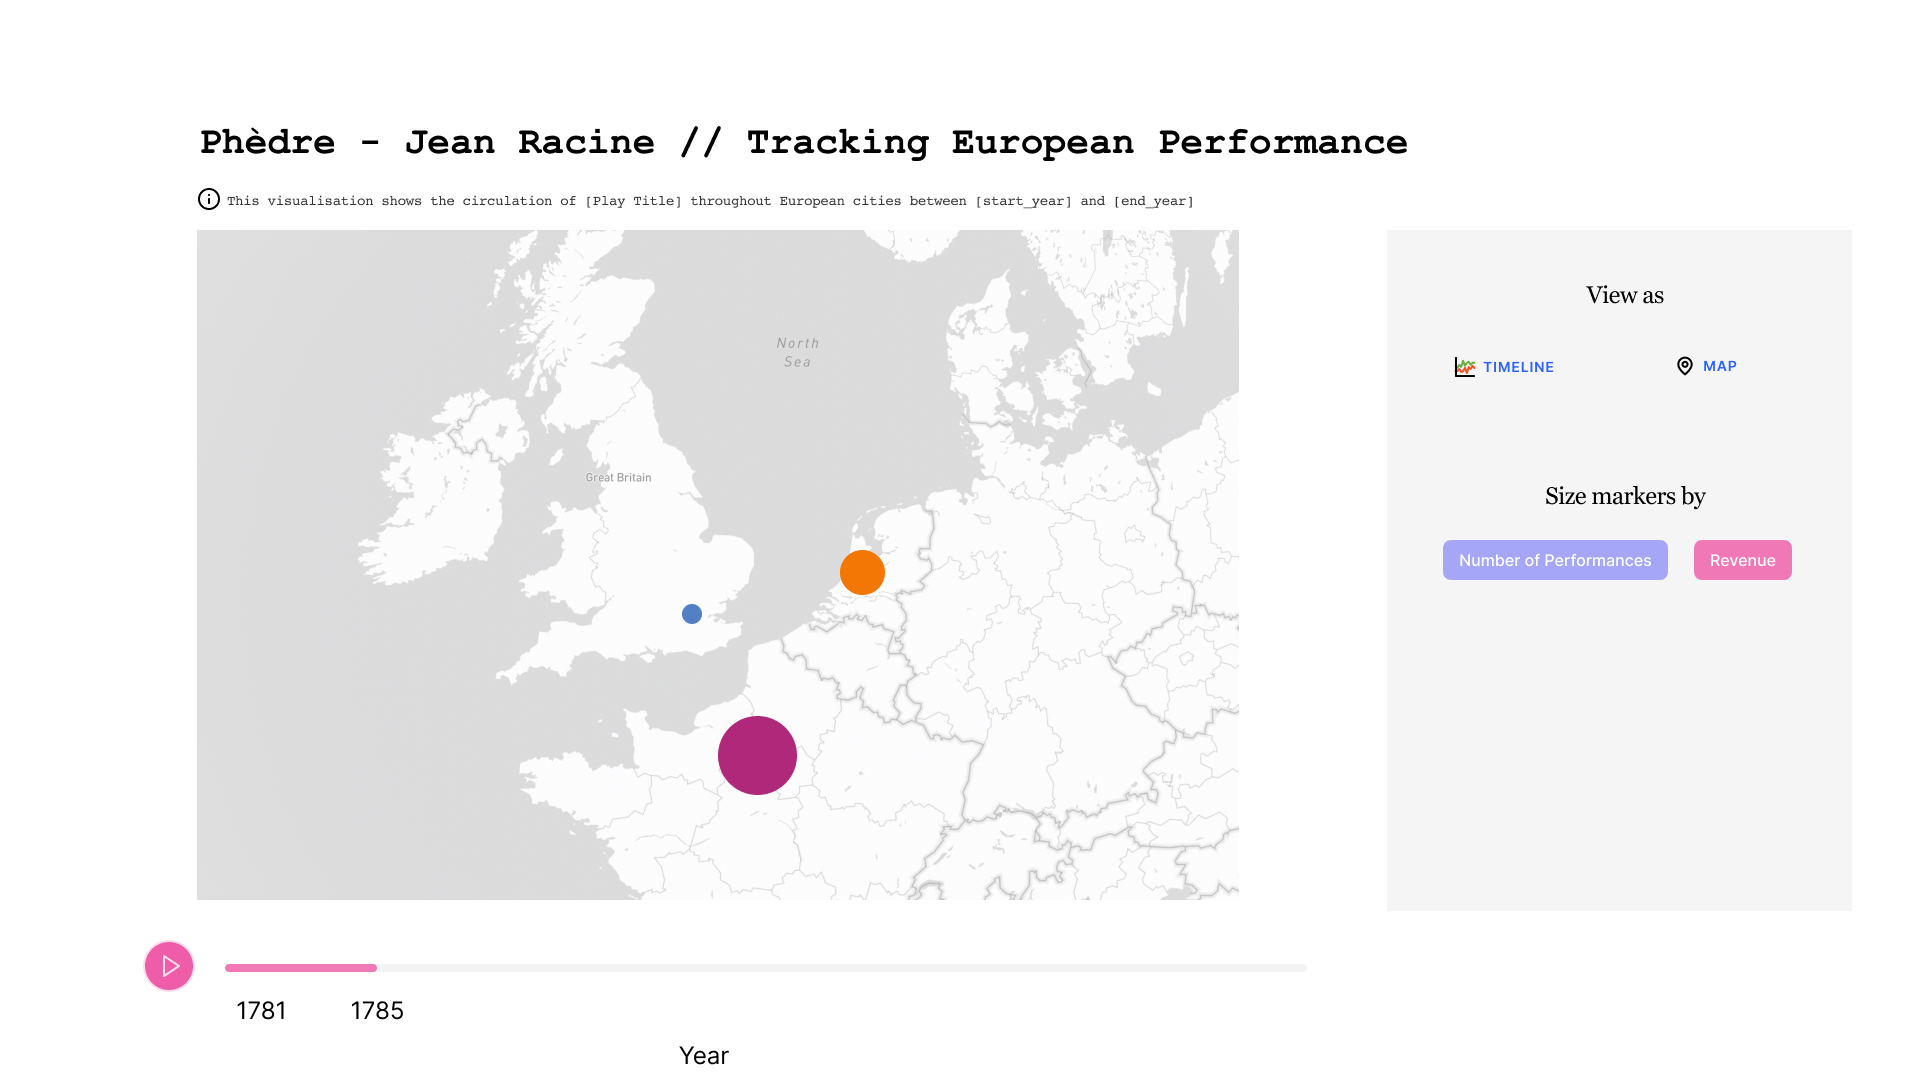1920x1080 pixels.
Task: Select the orange marker in the Netherlands
Action: tap(862, 572)
